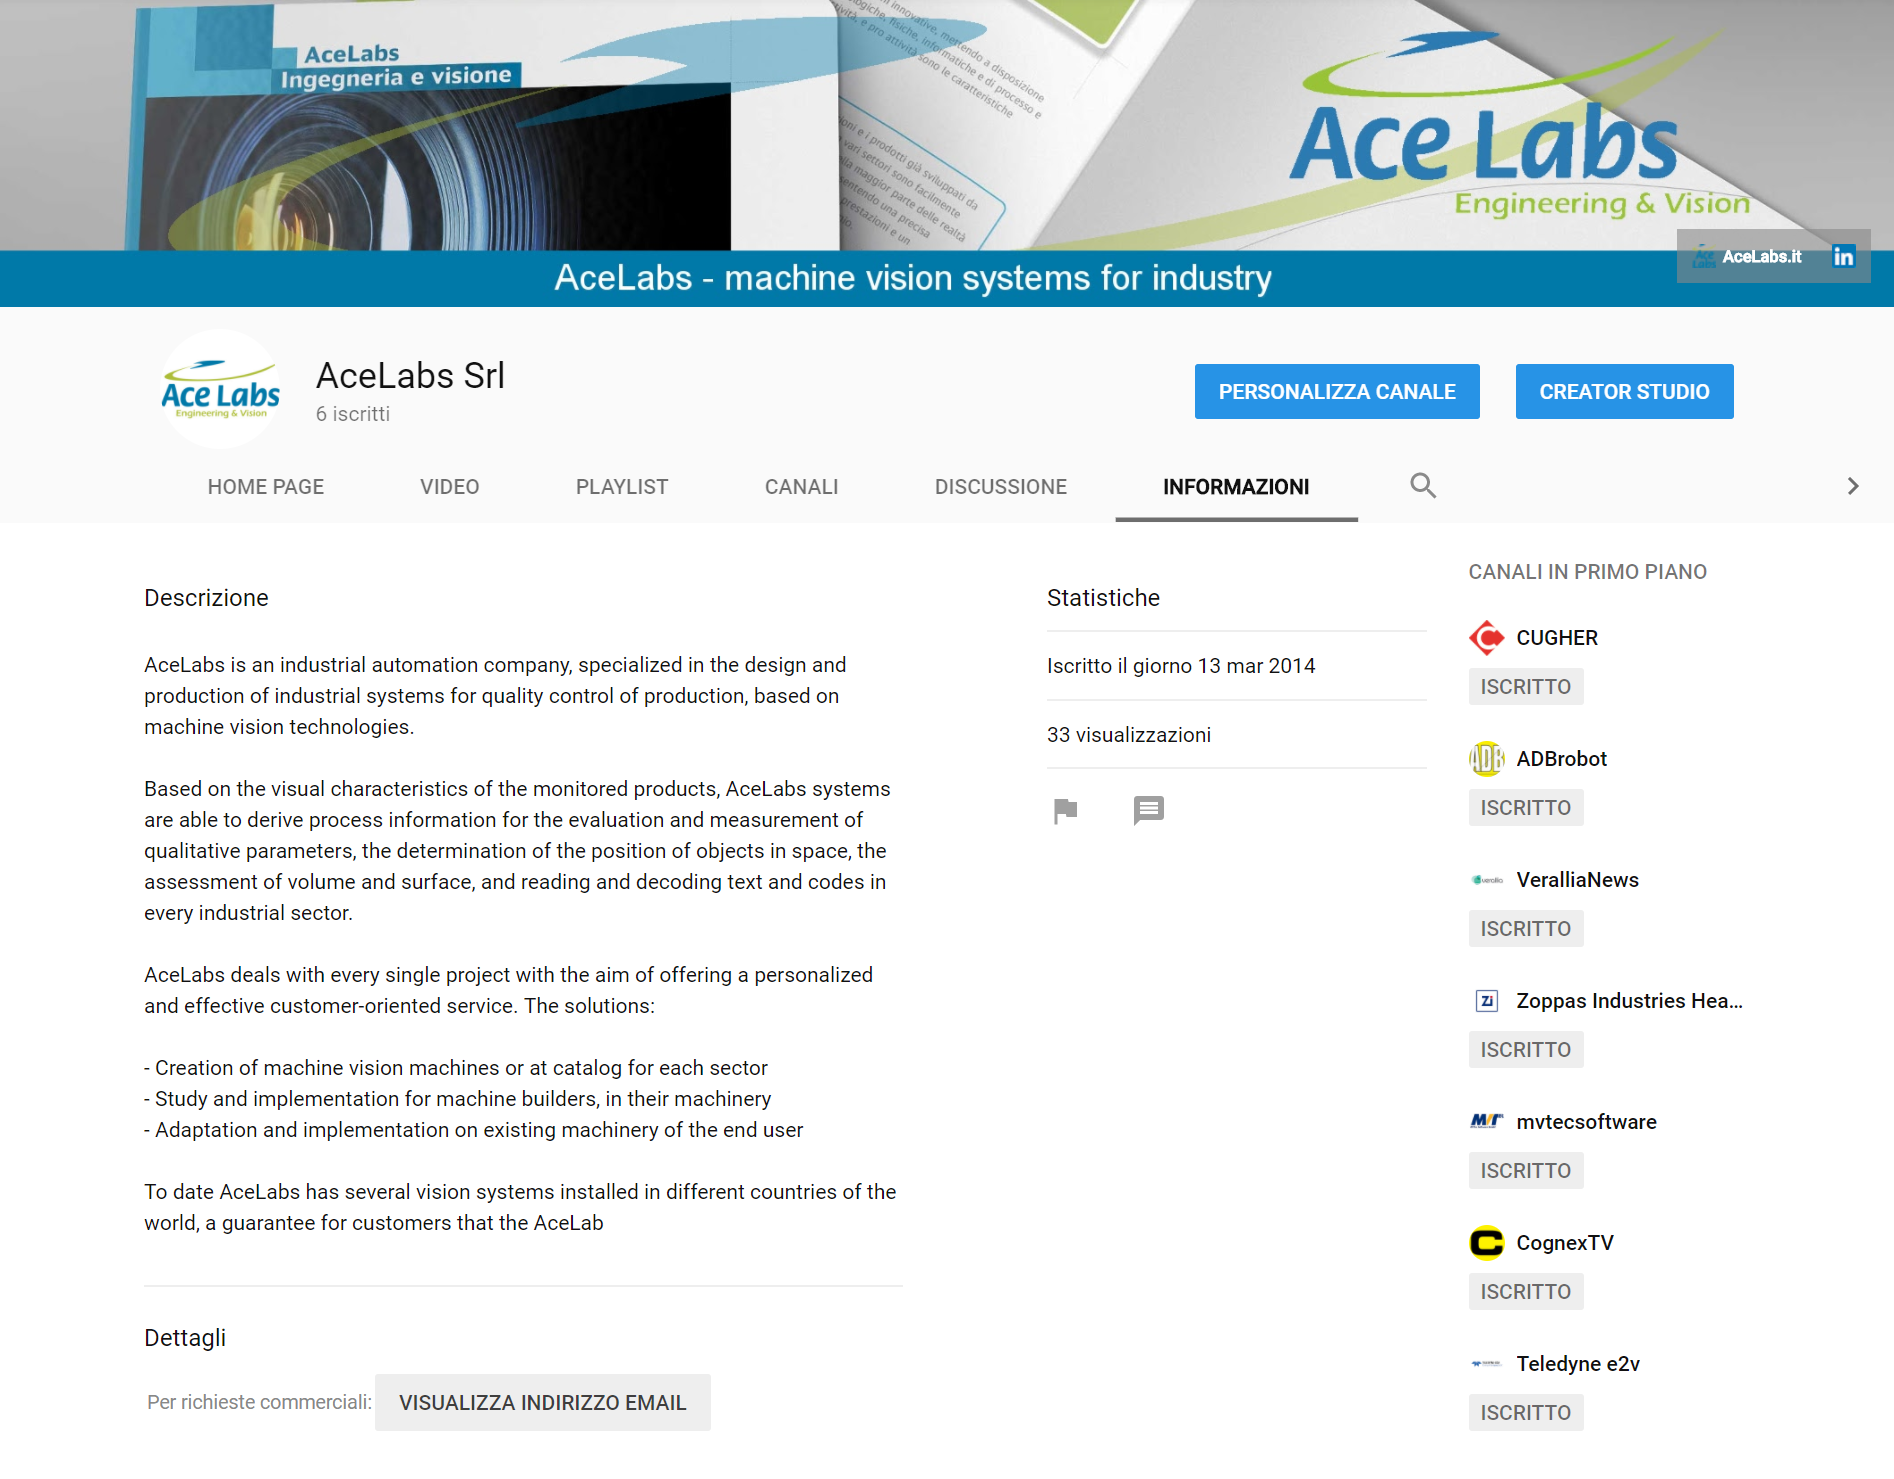Open the mvtecsoftware channel name link
Image resolution: width=1894 pixels, height=1479 pixels.
pyautogui.click(x=1587, y=1122)
